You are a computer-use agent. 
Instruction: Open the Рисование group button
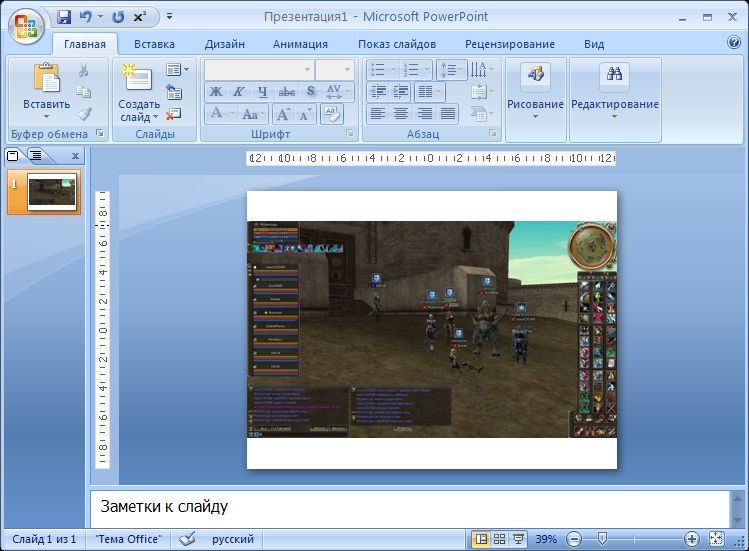(535, 99)
